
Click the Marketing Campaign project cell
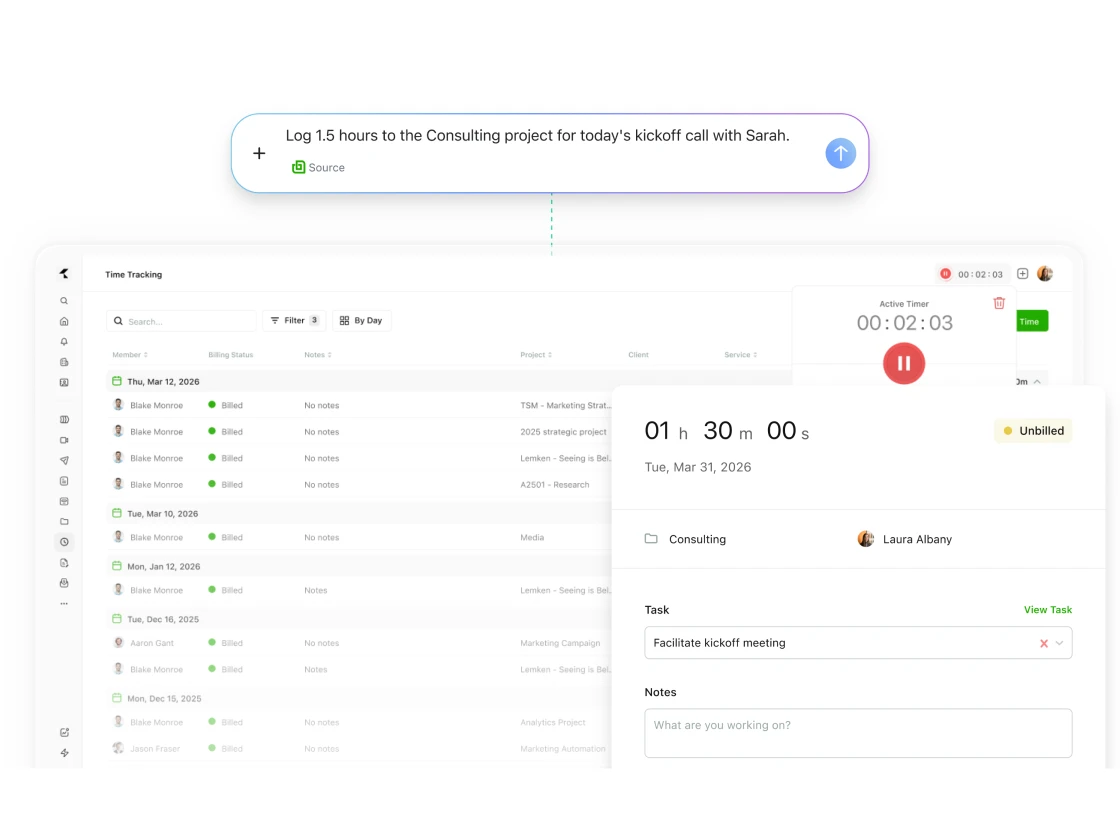pyautogui.click(x=560, y=643)
